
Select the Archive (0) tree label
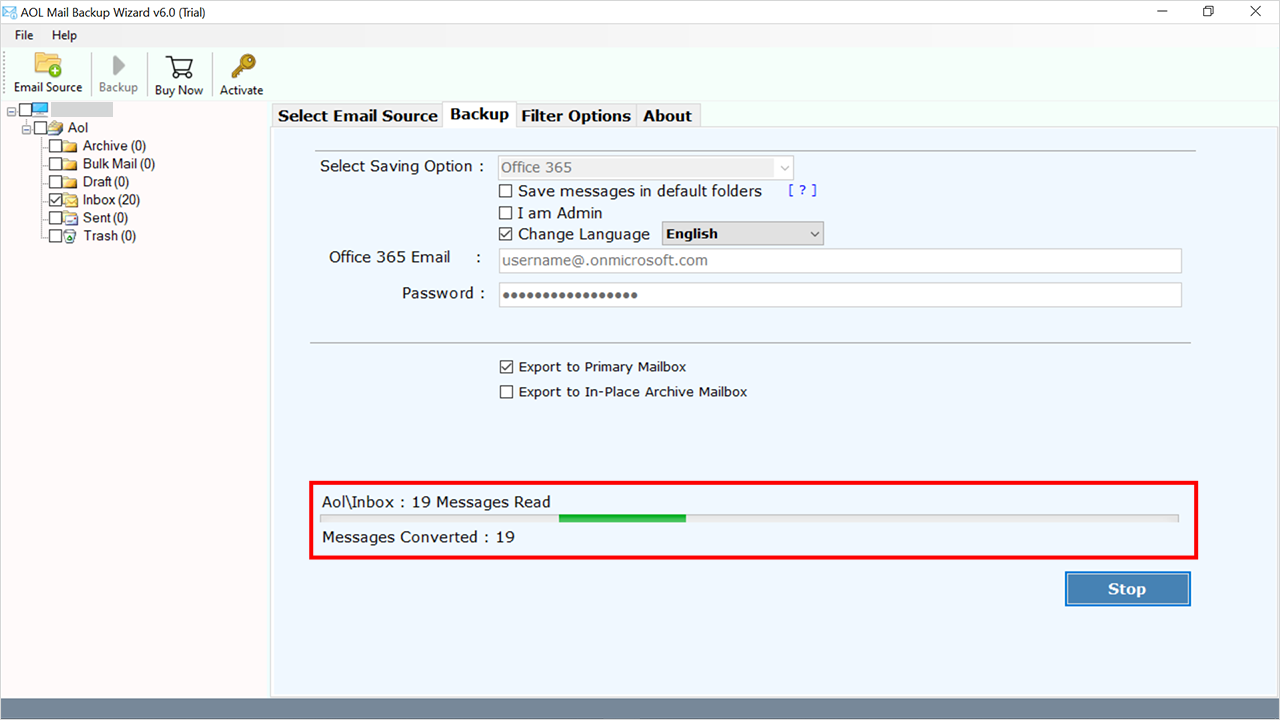tap(114, 146)
